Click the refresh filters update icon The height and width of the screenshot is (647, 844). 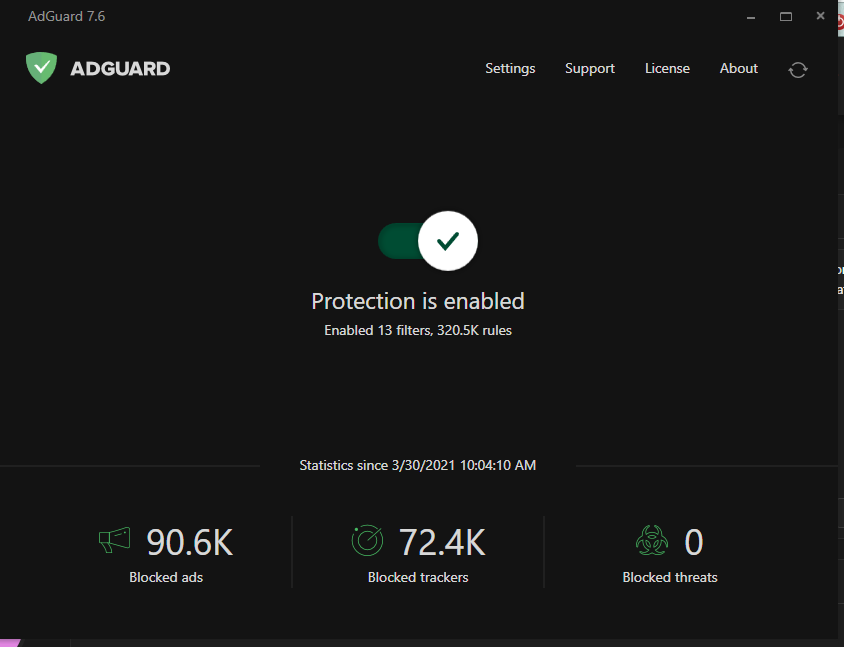coord(797,69)
